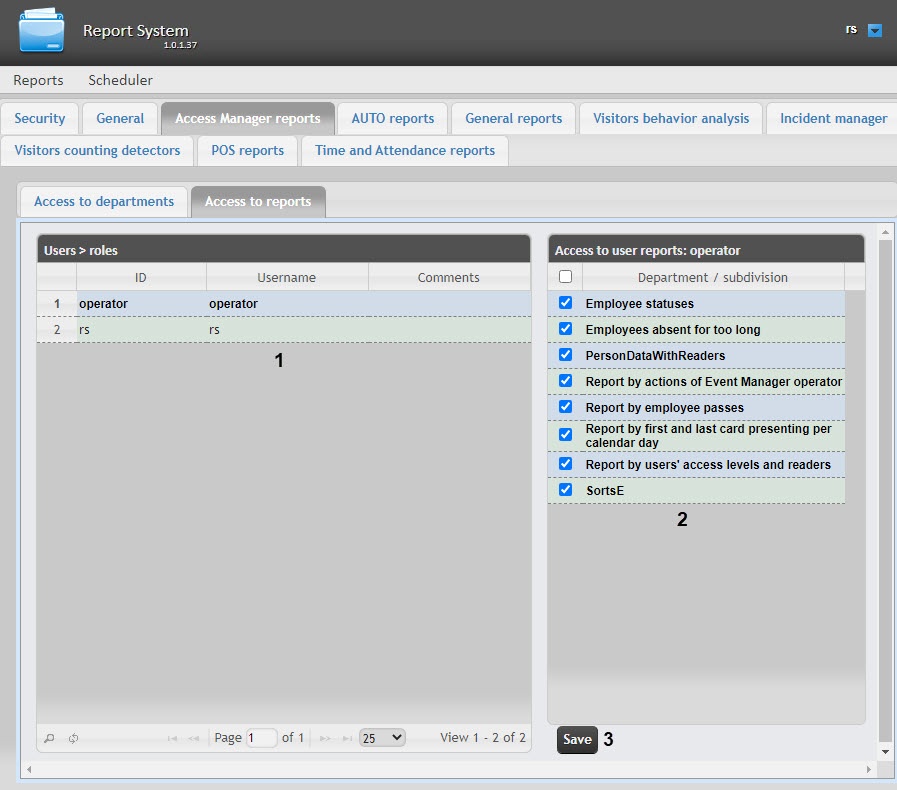Toggle select-all checkbox in reports header
Image resolution: width=897 pixels, height=790 pixels.
click(565, 277)
